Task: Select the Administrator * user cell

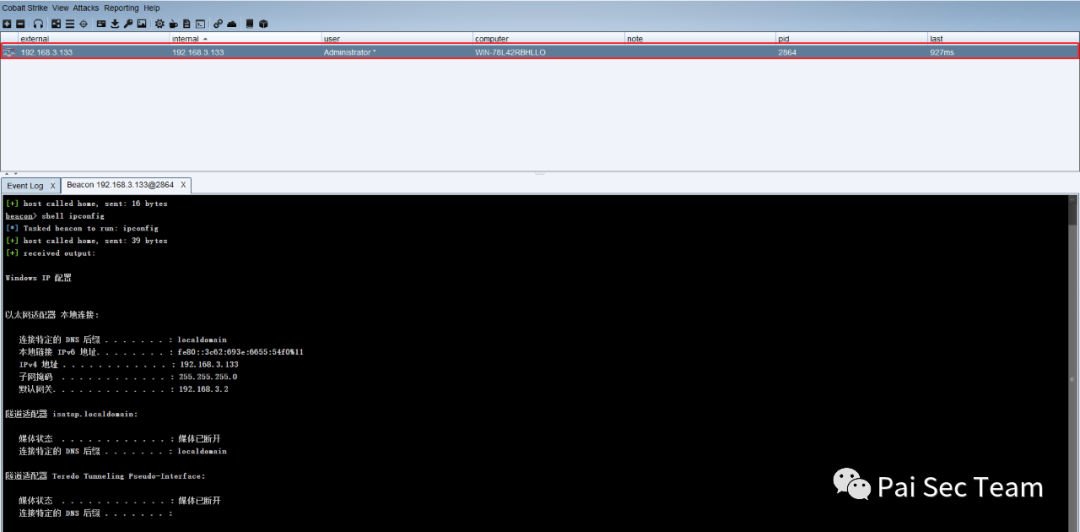Action: pos(350,52)
